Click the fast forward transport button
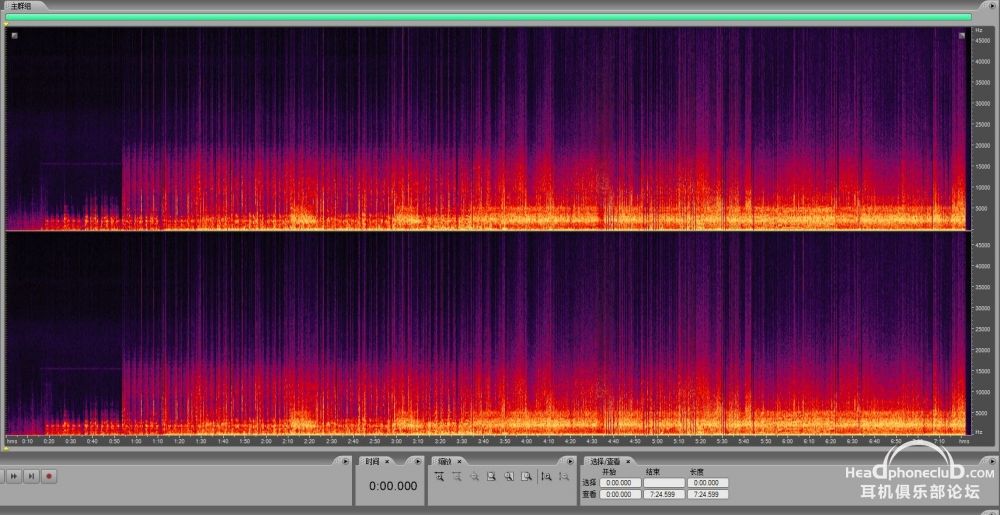This screenshot has width=1000, height=515. (x=13, y=476)
